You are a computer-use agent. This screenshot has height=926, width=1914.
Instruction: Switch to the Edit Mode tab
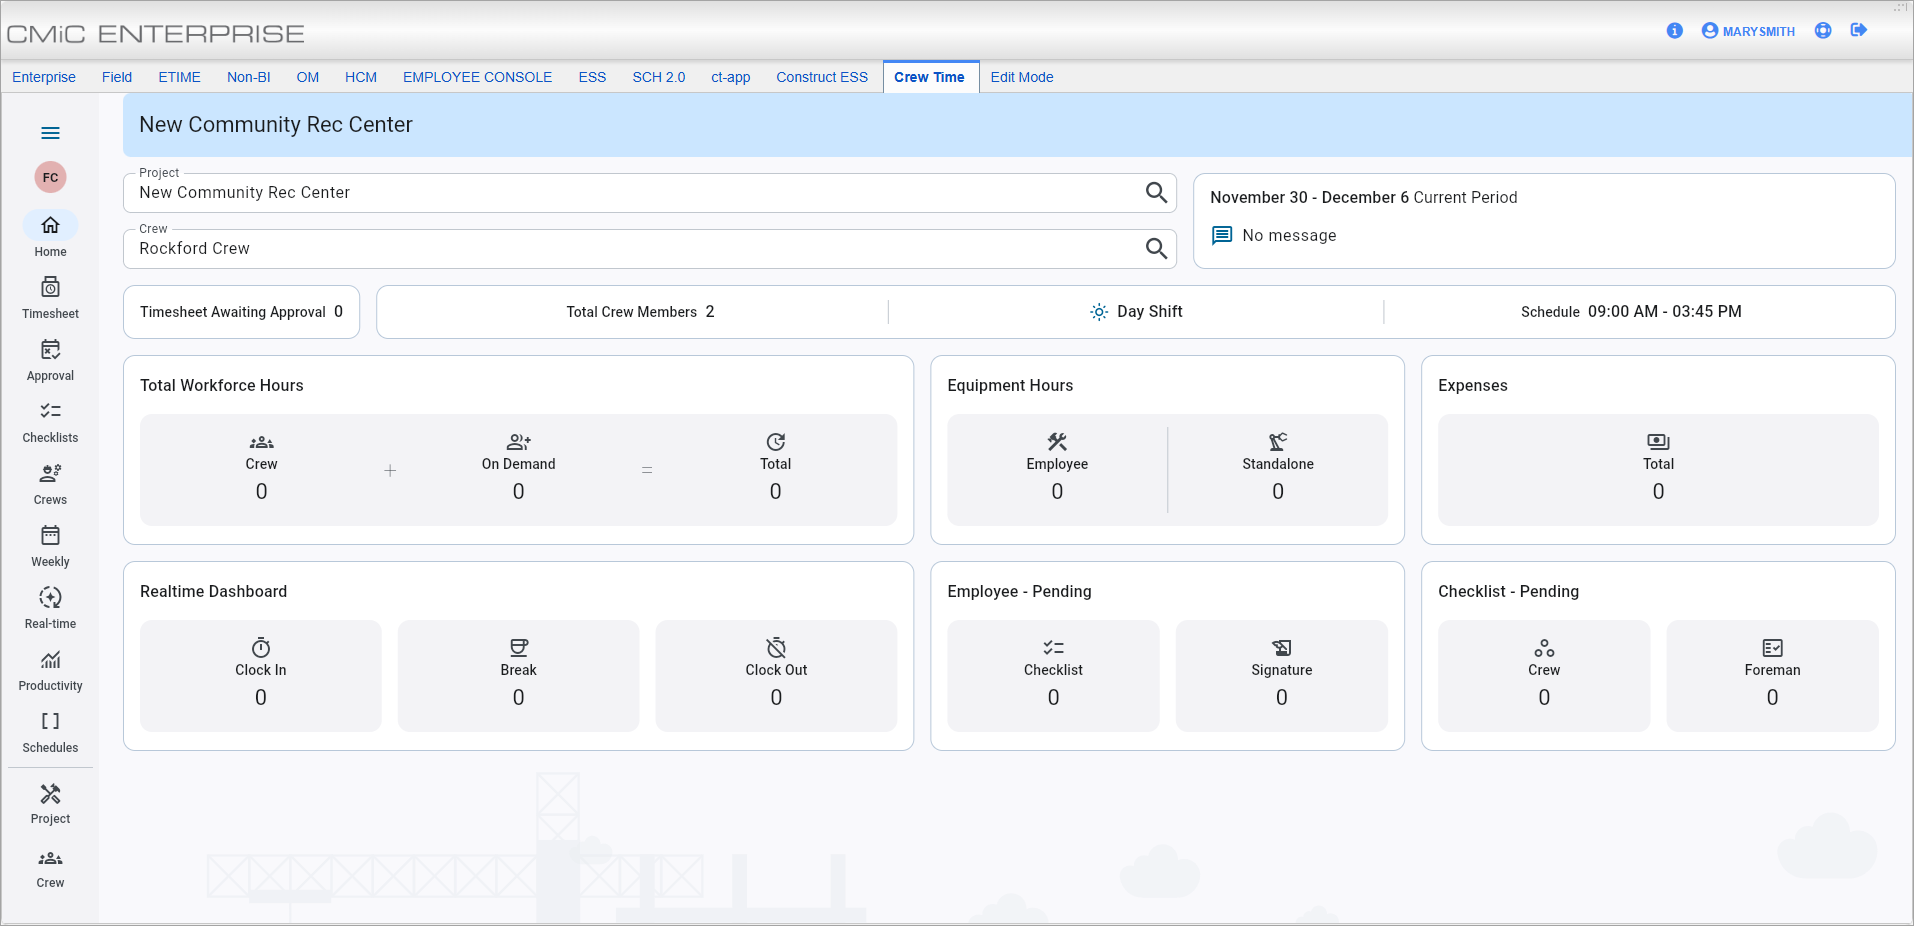click(x=1021, y=77)
